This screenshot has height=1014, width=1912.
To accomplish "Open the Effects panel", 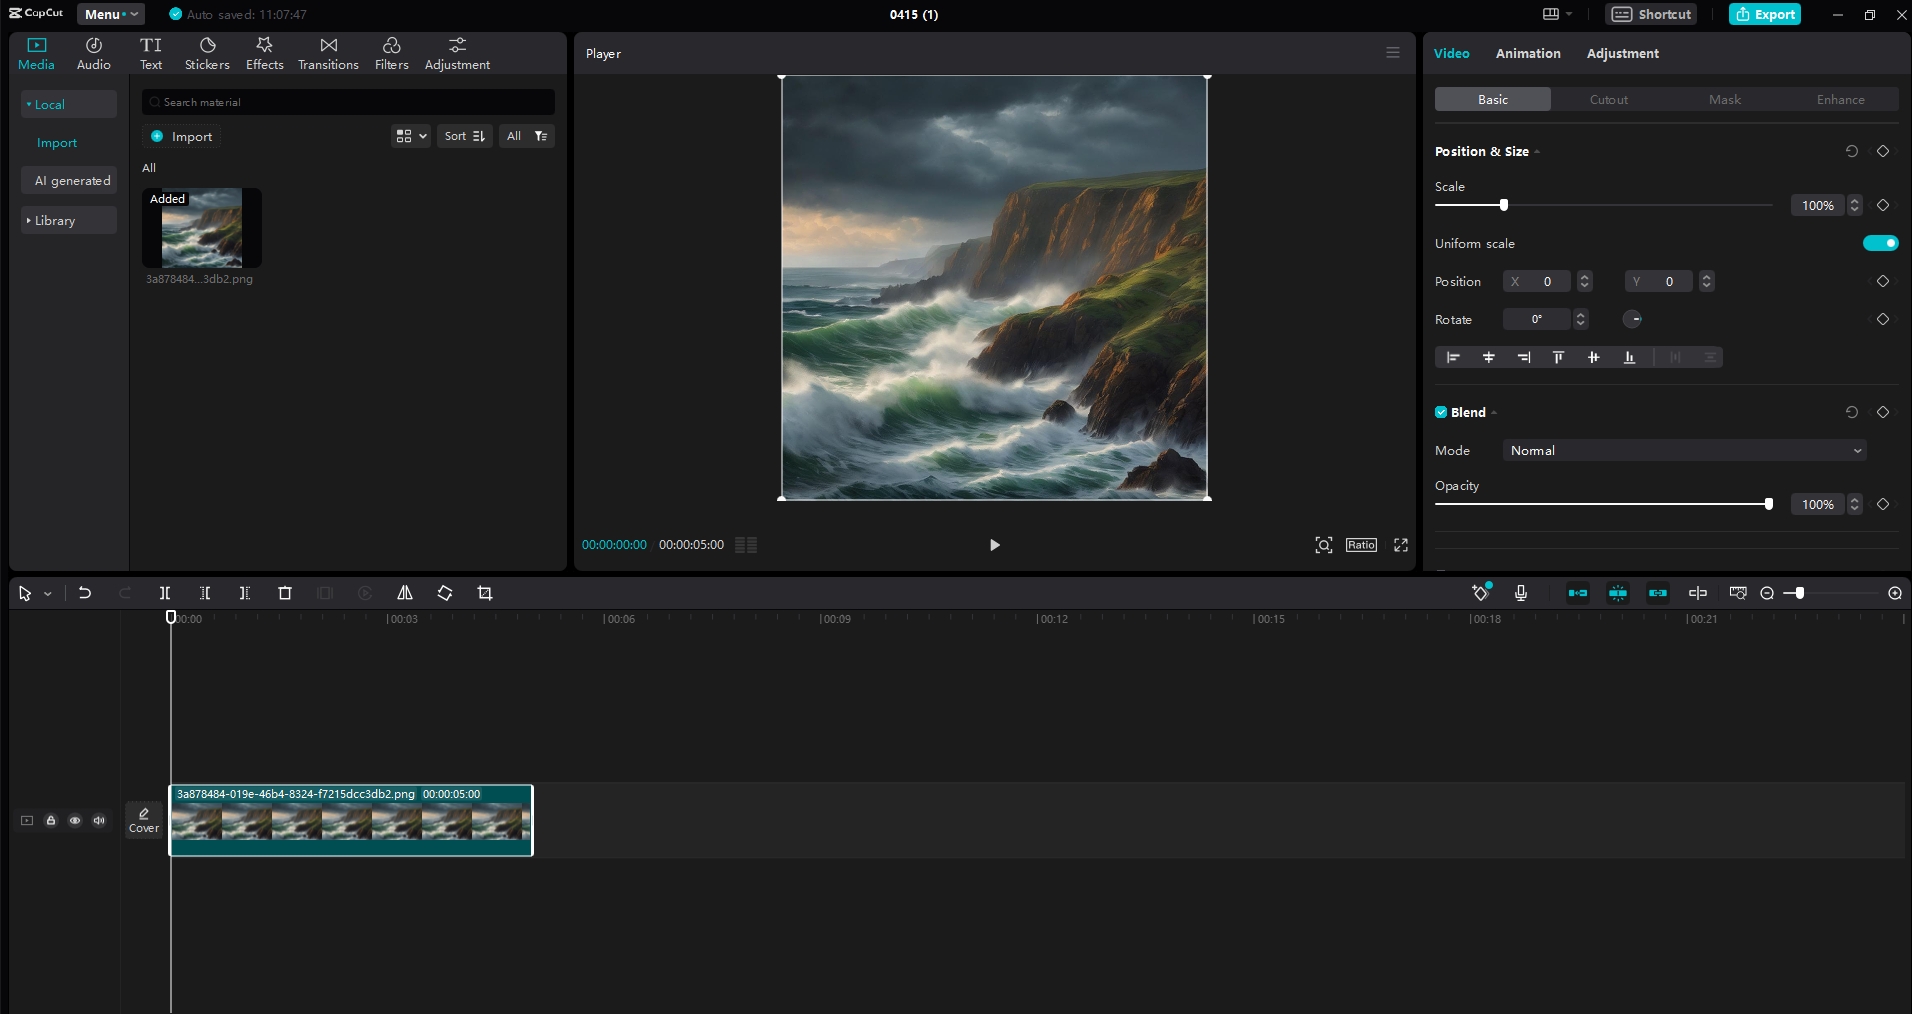I will click(x=264, y=53).
